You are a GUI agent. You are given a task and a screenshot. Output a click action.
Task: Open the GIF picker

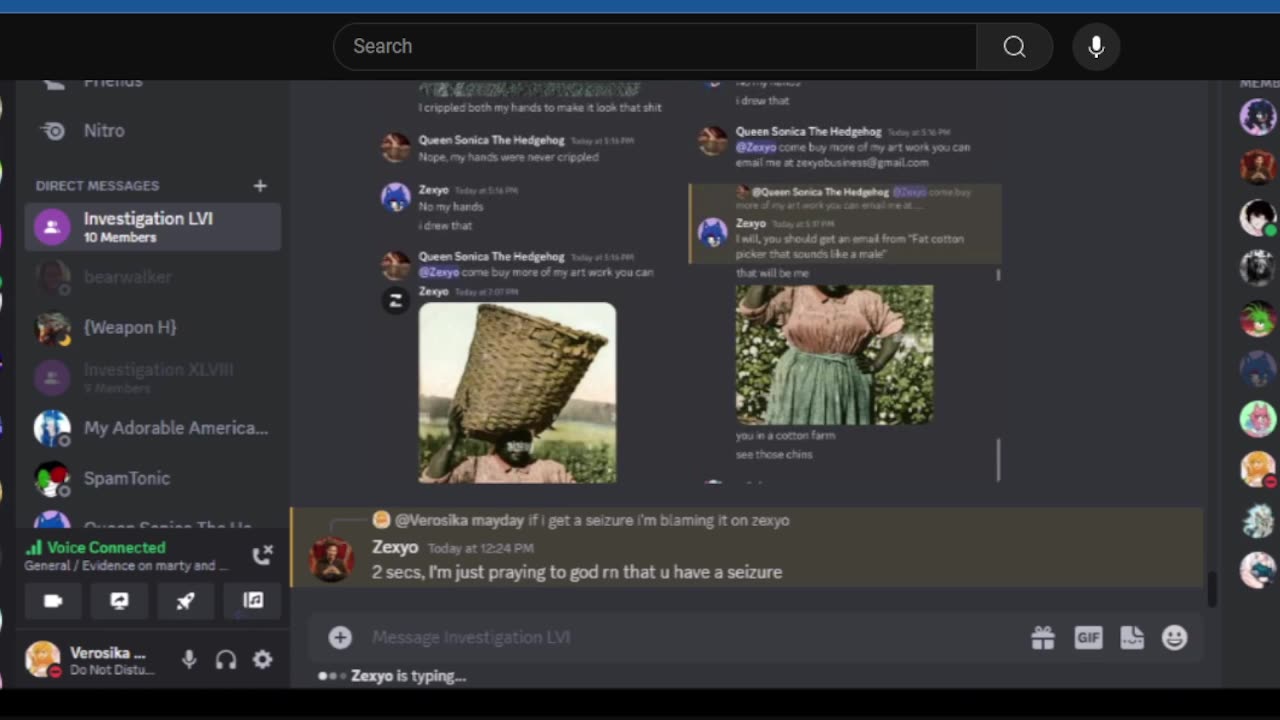click(1088, 637)
